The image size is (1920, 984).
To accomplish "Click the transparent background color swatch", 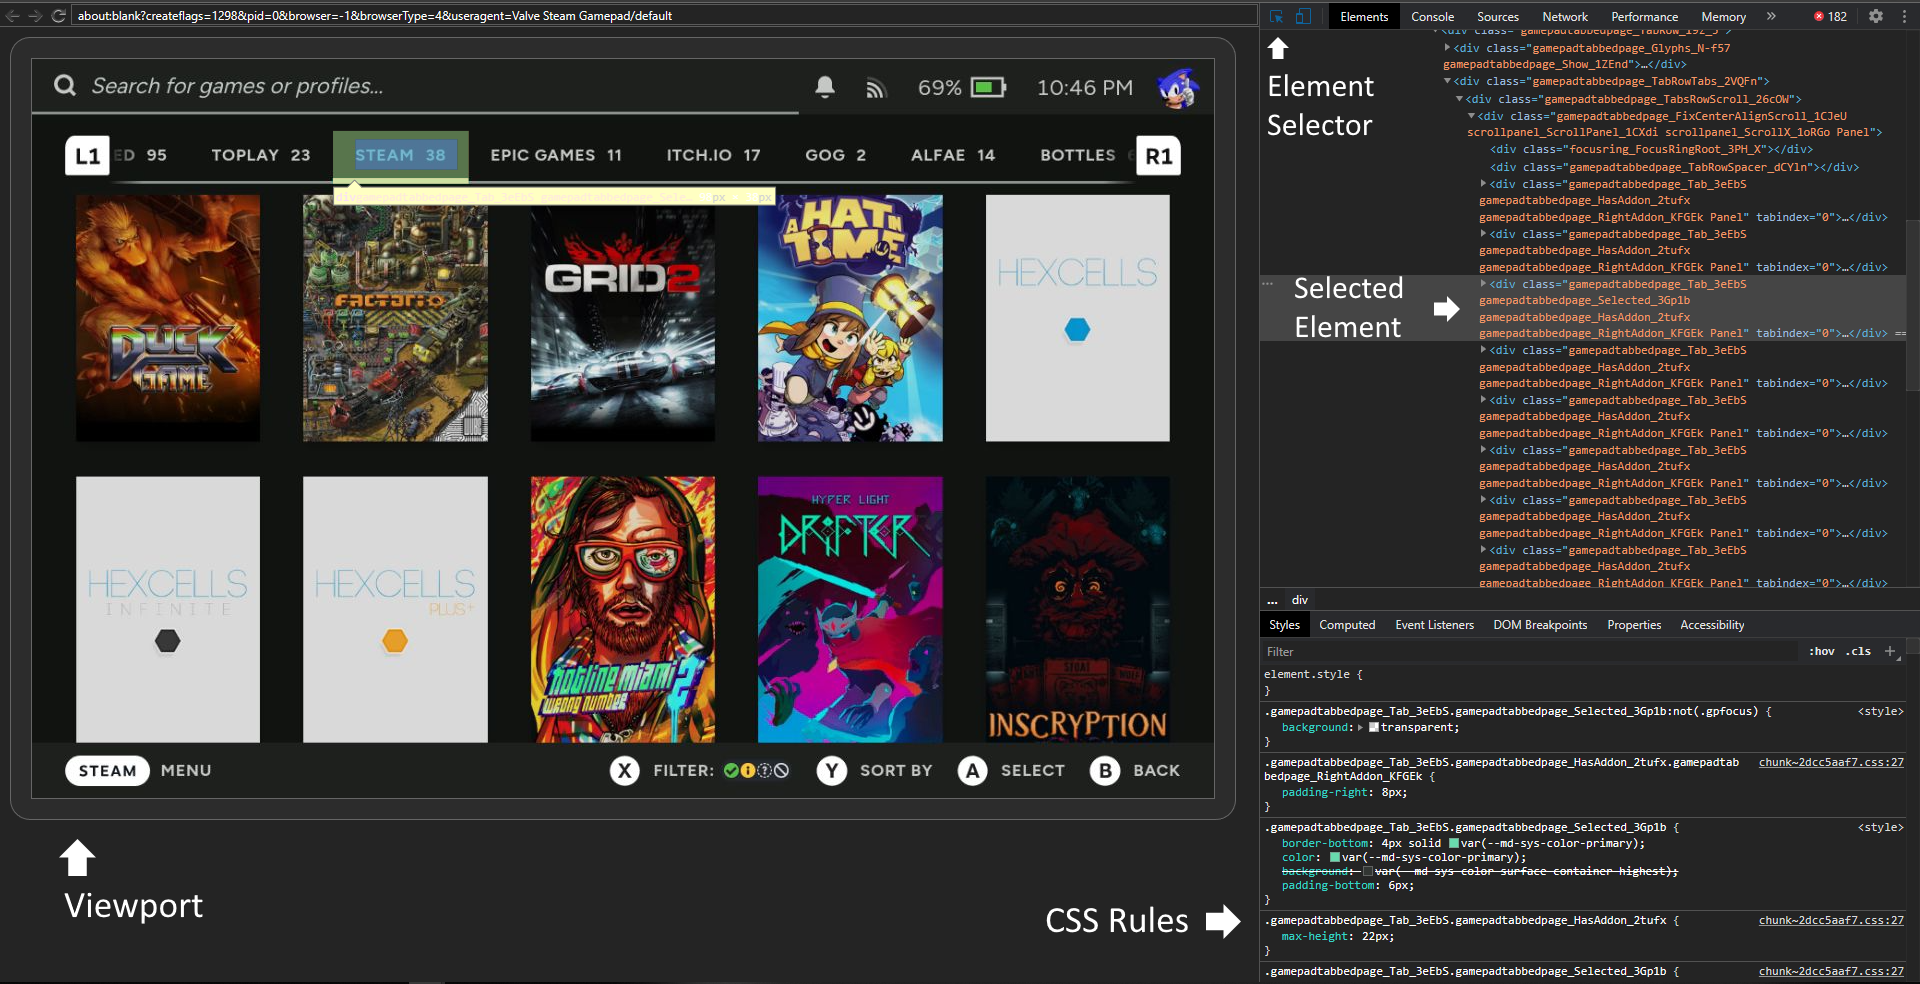I will 1374,728.
